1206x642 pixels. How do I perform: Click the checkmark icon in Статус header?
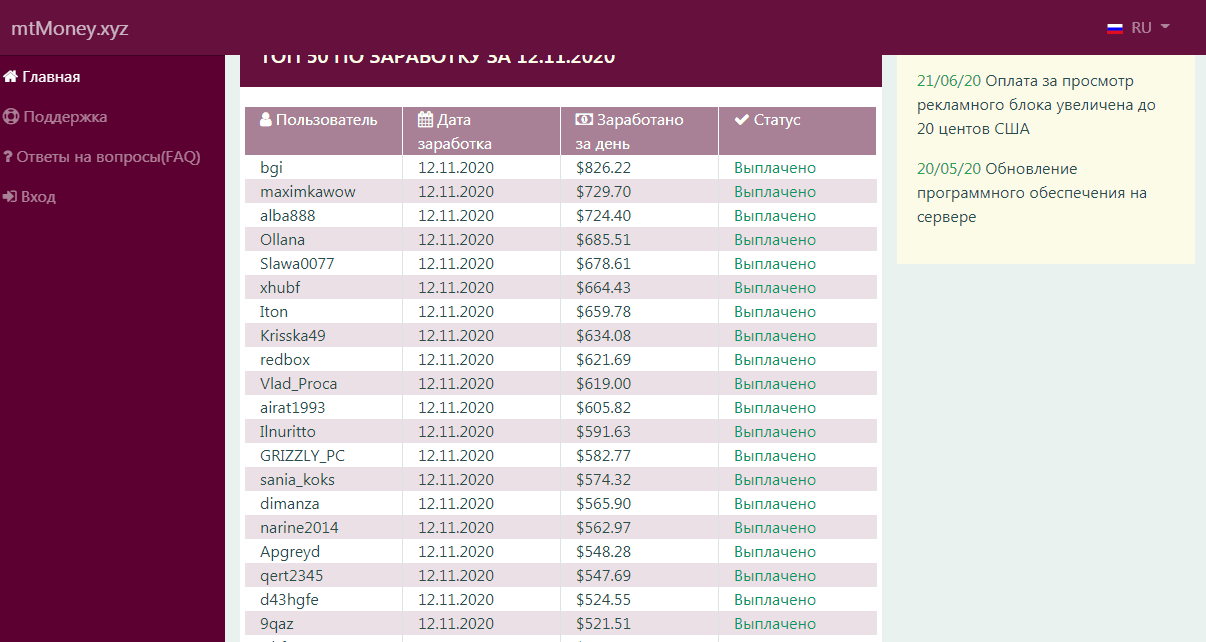pos(741,120)
